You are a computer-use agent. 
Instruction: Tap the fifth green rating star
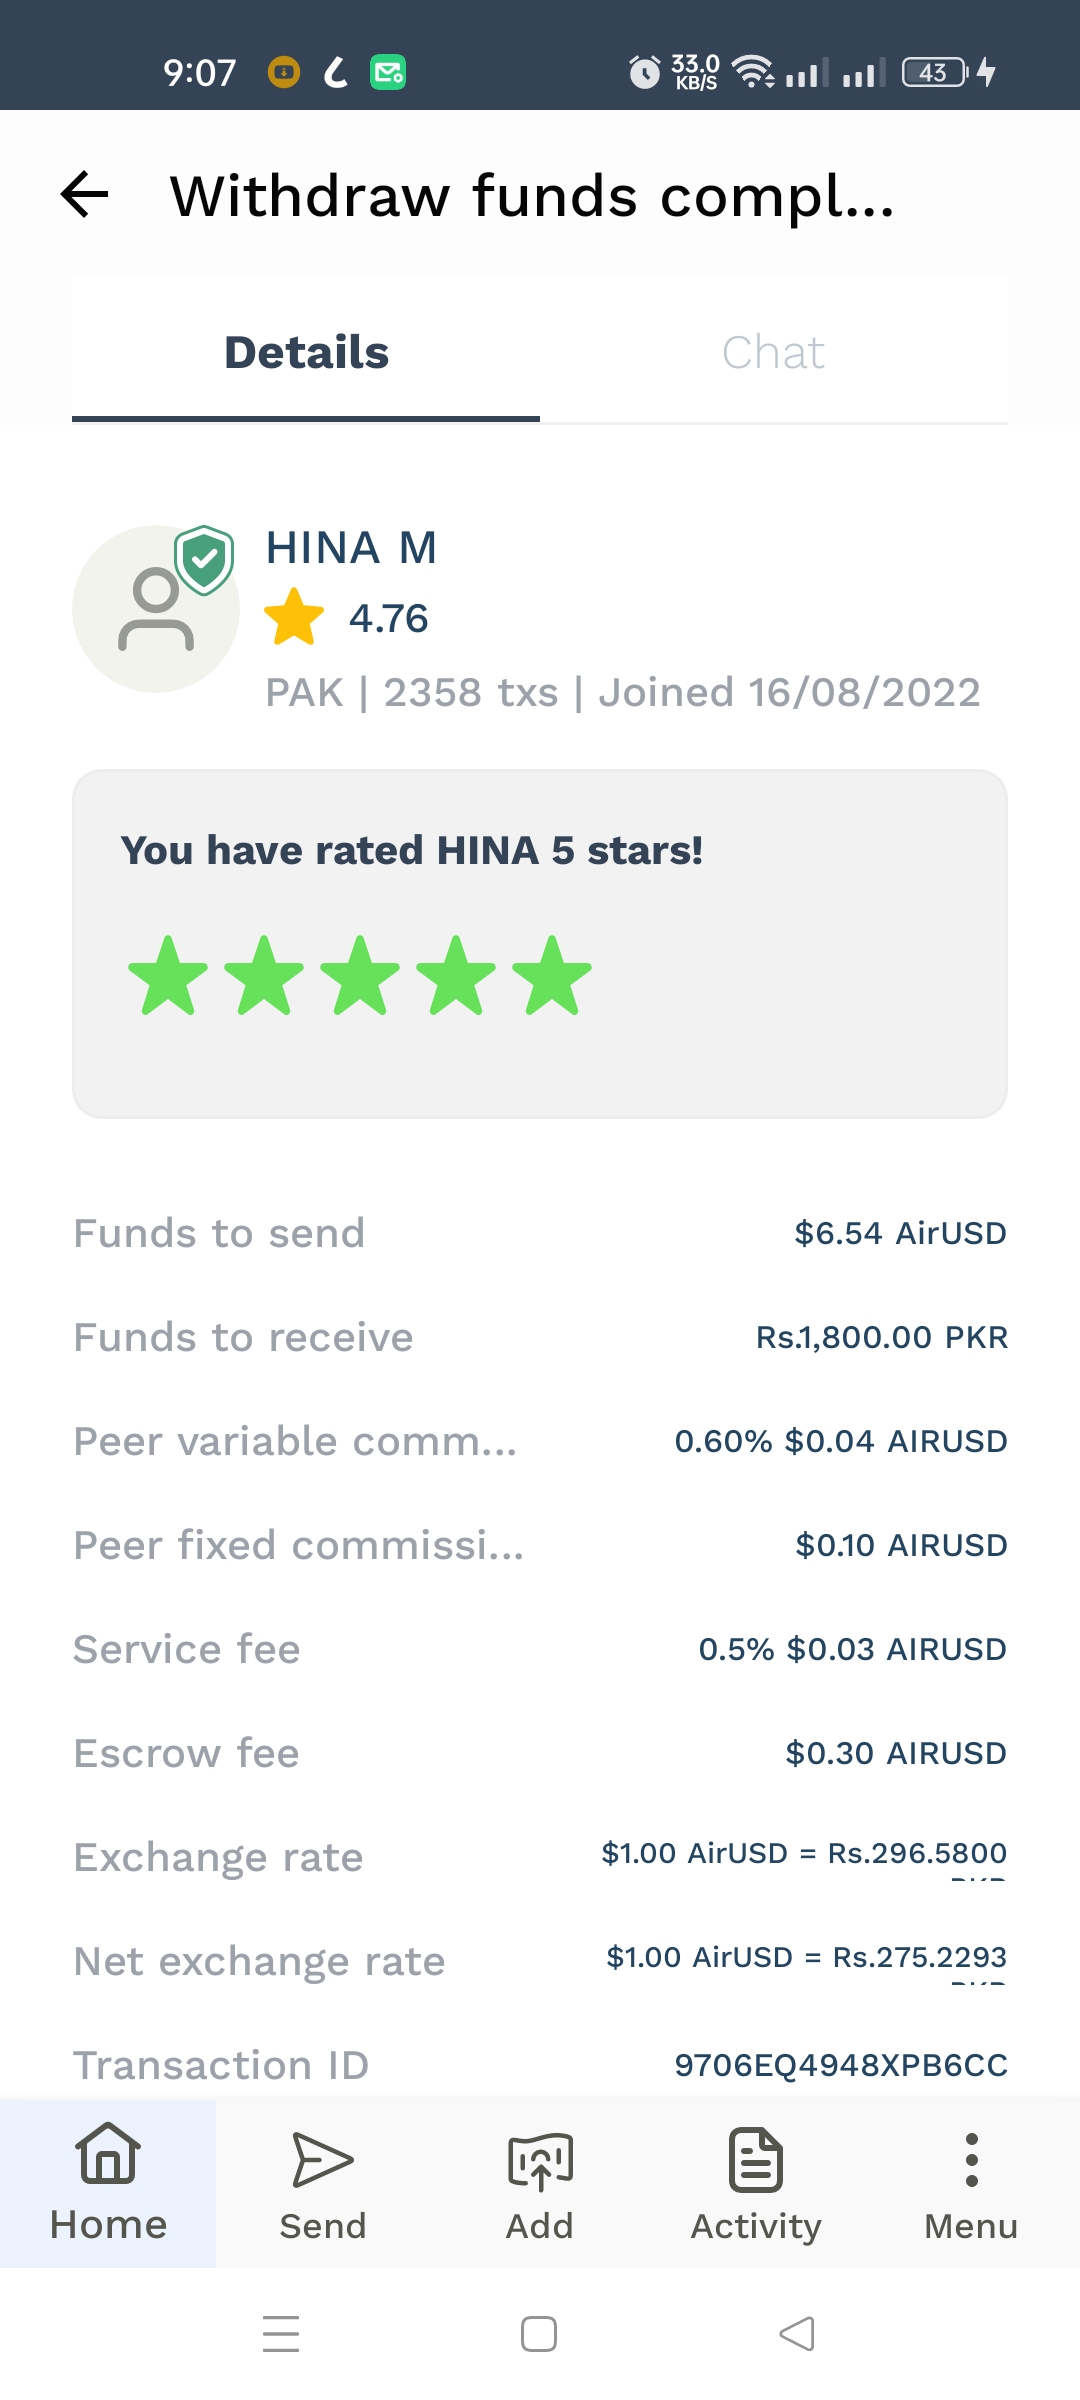click(x=552, y=976)
